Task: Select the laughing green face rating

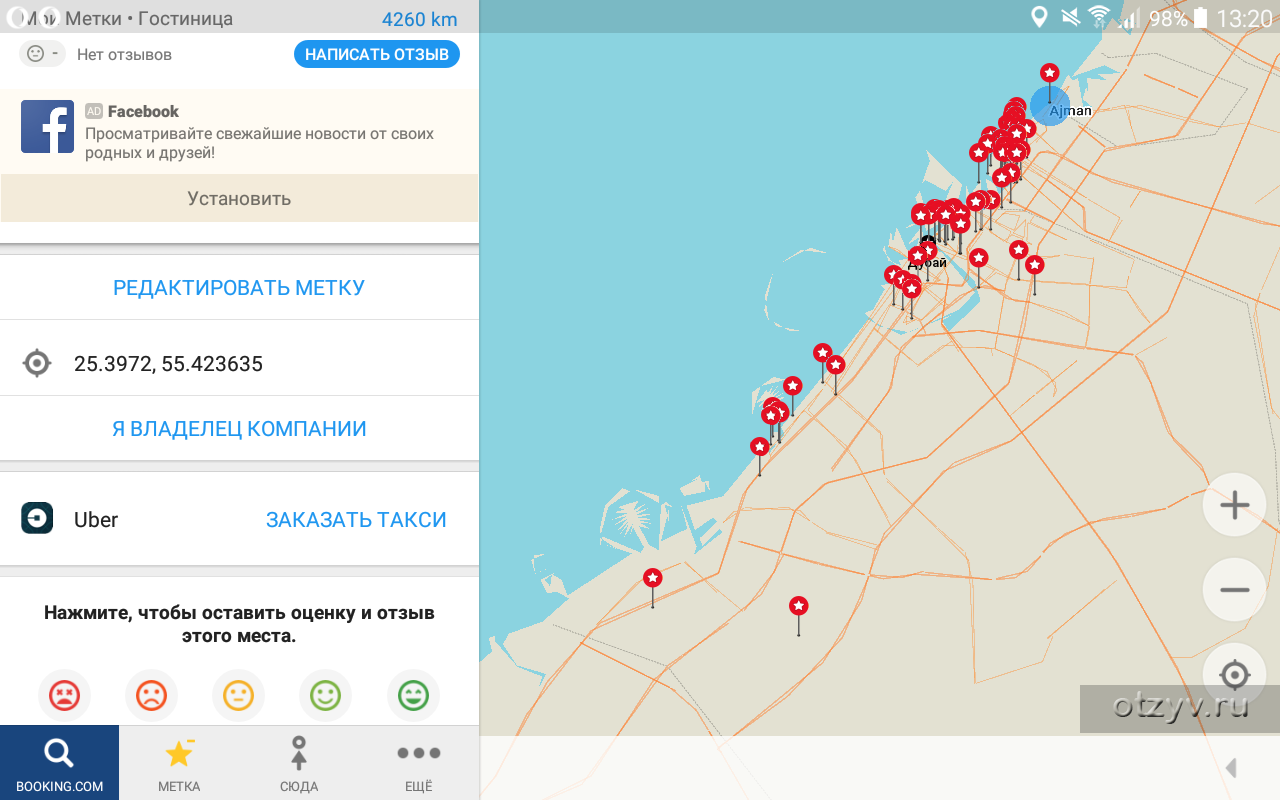Action: (x=413, y=695)
